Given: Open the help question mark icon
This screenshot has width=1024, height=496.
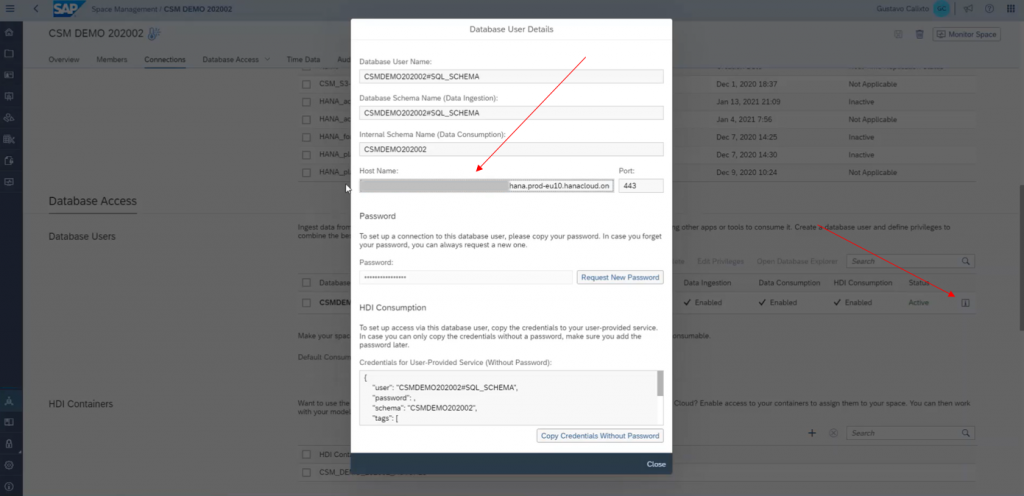Looking at the screenshot, I should pos(989,8).
